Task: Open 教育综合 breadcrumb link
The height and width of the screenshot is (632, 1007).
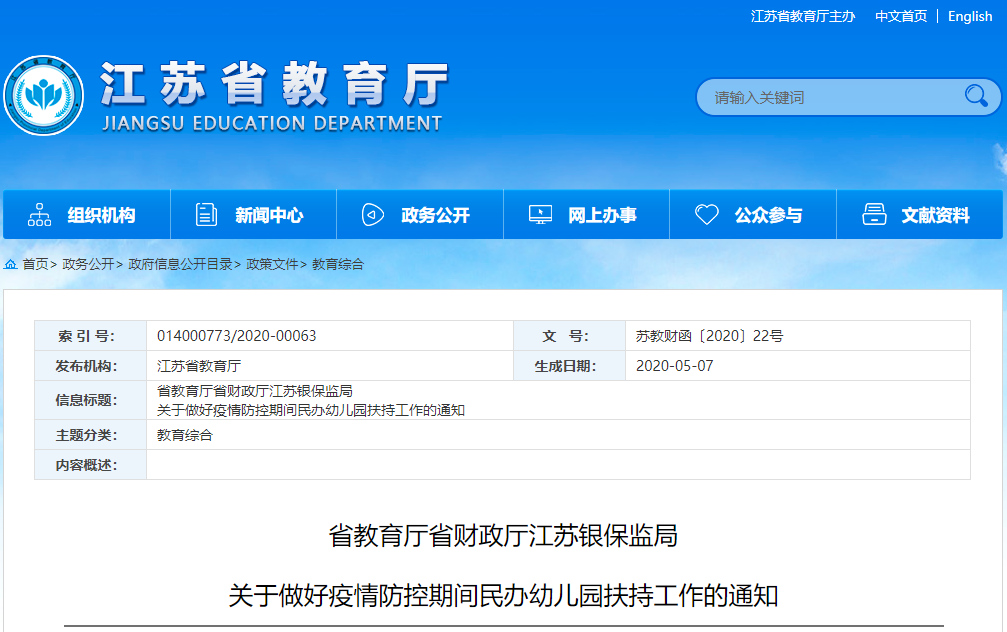Action: click(338, 264)
